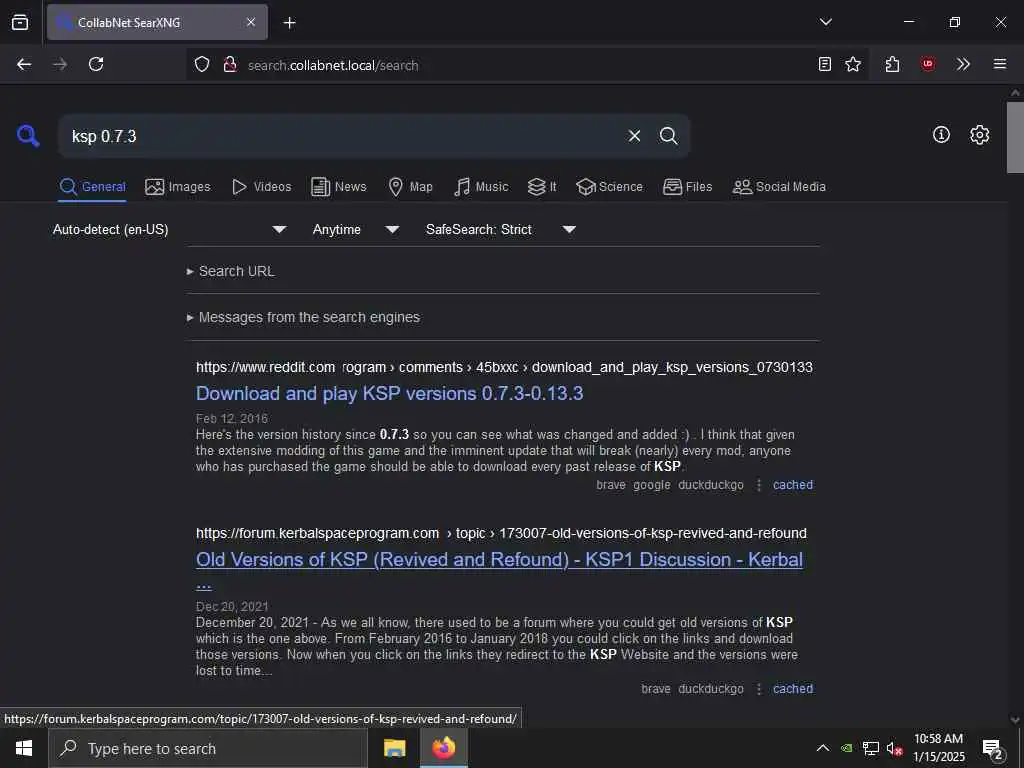Switch to Images search tab
This screenshot has height=768, width=1024.
coord(178,187)
